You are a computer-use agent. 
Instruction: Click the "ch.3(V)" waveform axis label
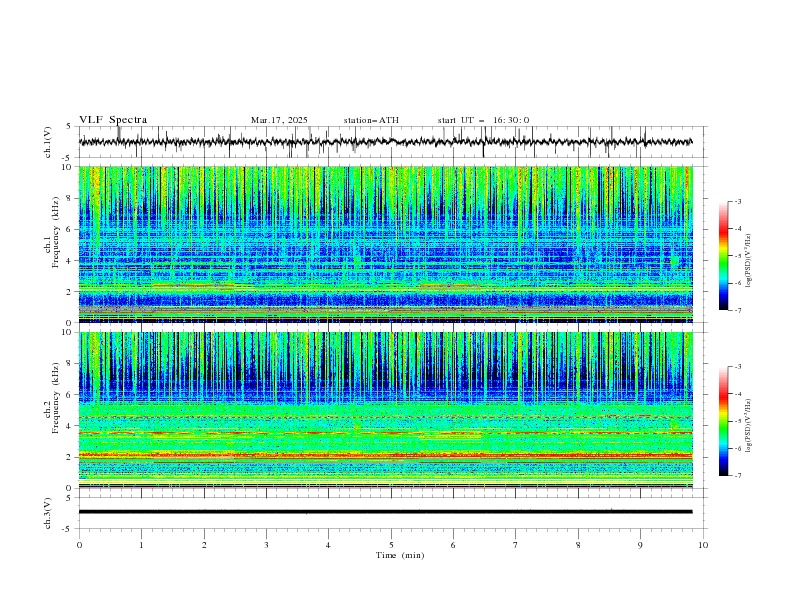pyautogui.click(x=48, y=513)
